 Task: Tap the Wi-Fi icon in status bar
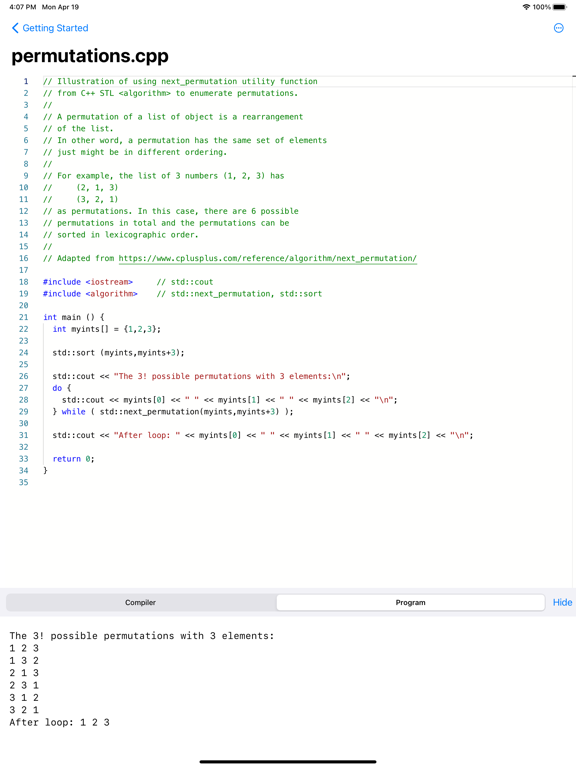[x=527, y=7]
